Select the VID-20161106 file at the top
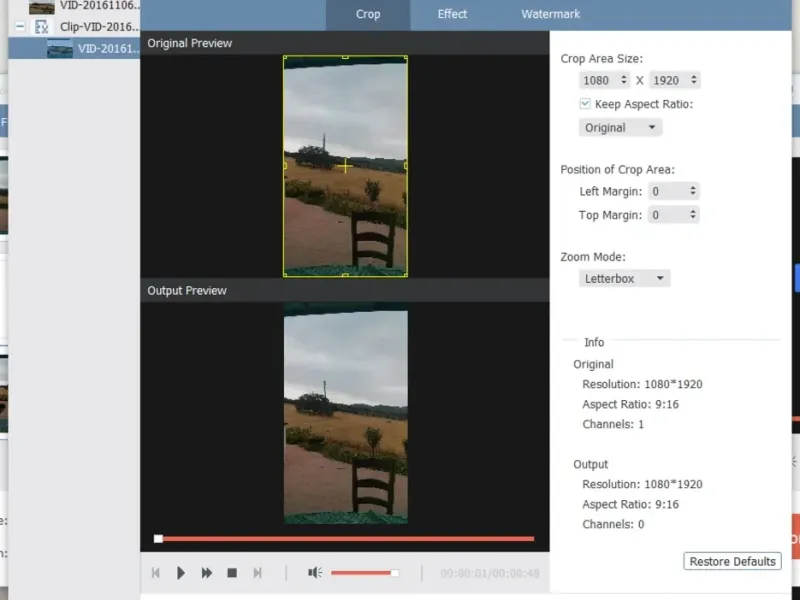This screenshot has height=600, width=800. 99,6
